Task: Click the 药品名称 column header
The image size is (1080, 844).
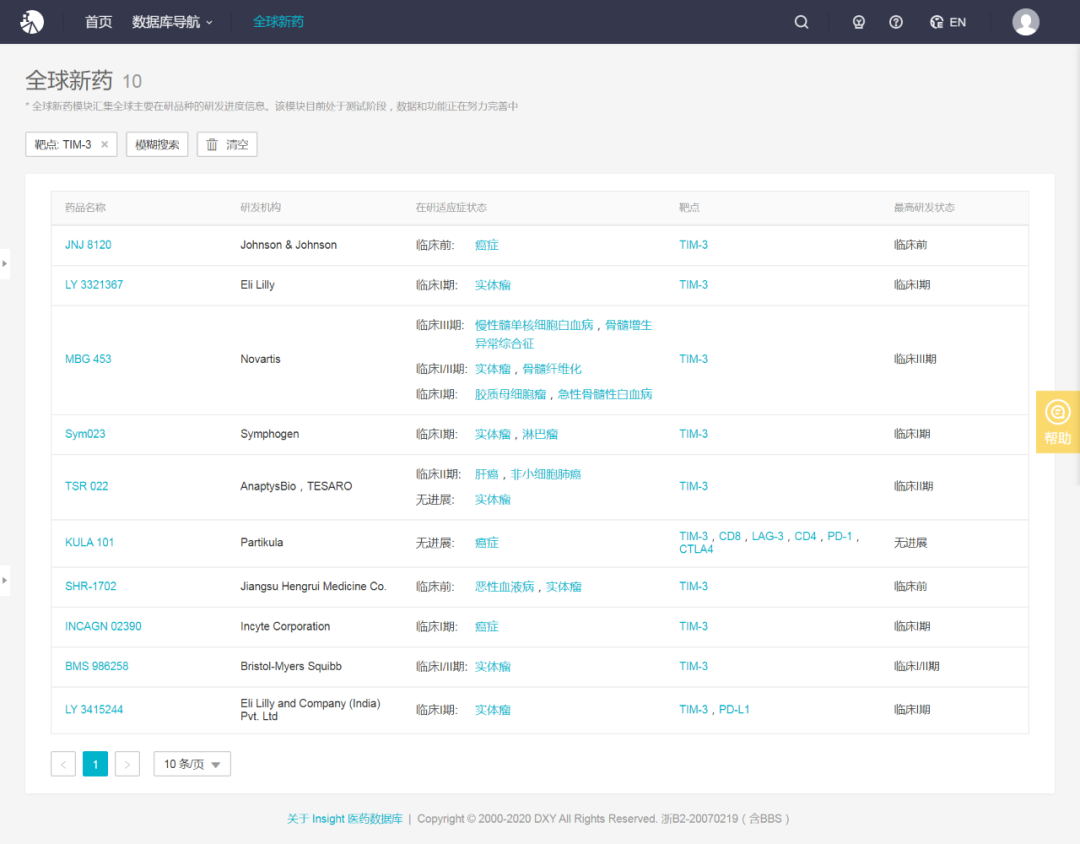Action: [85, 208]
